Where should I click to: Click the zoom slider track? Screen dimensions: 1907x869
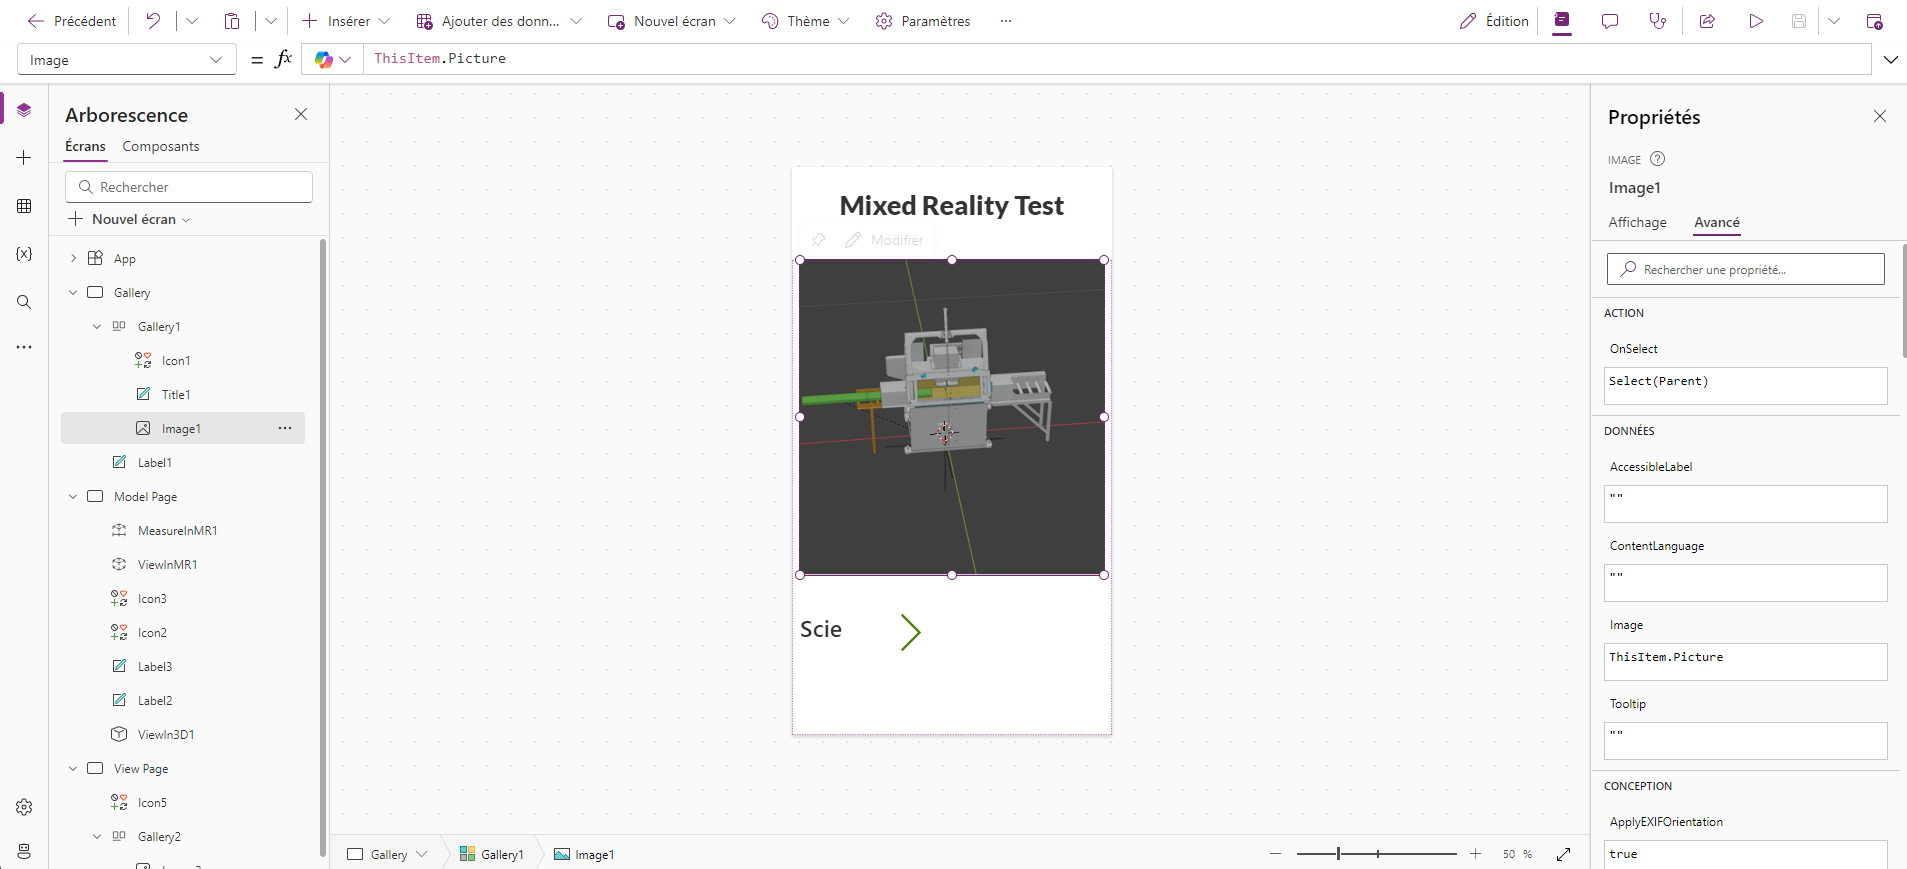point(1400,854)
